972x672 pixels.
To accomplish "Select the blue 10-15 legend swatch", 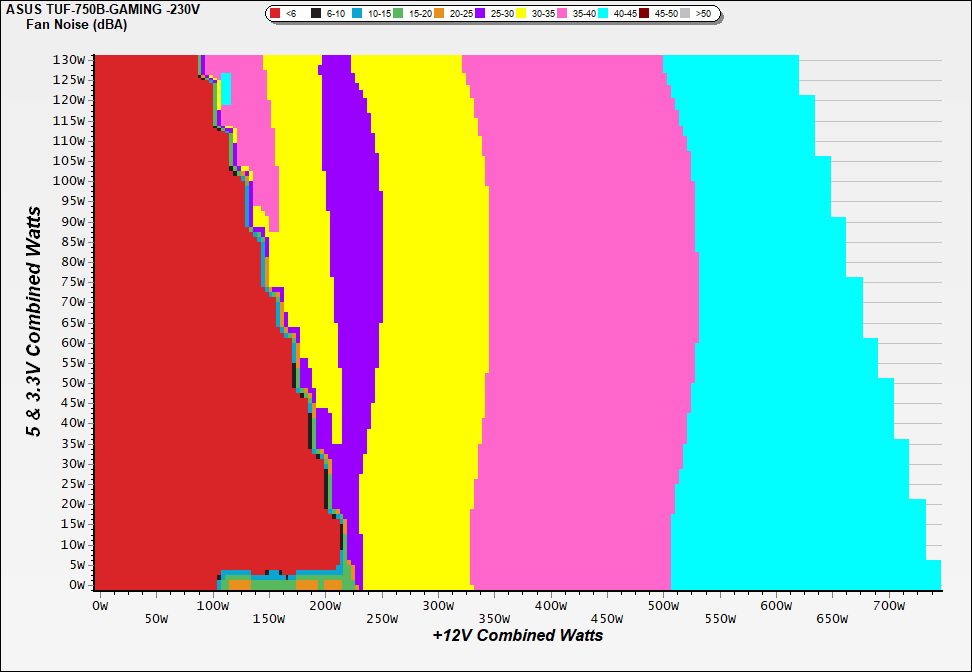I will (x=358, y=14).
